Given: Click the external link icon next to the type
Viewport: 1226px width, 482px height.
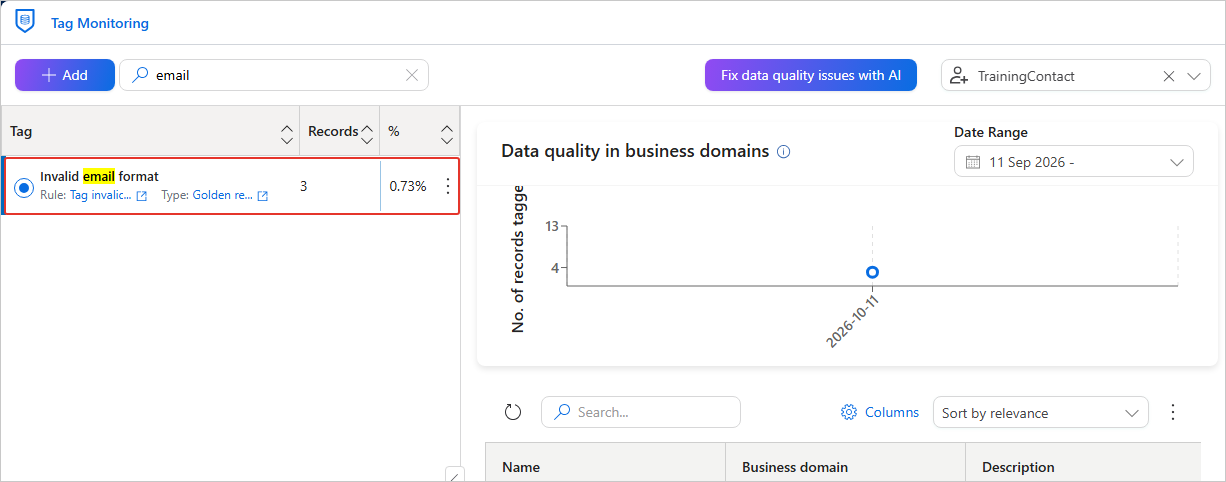Looking at the screenshot, I should [263, 196].
